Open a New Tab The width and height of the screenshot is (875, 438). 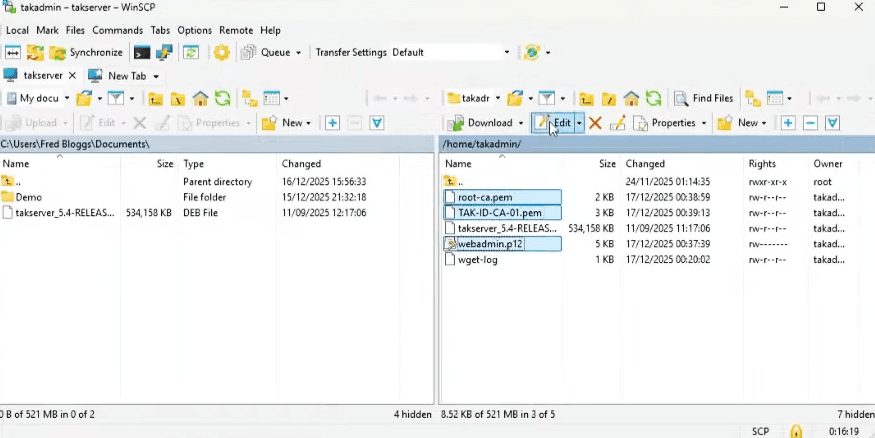[x=118, y=76]
